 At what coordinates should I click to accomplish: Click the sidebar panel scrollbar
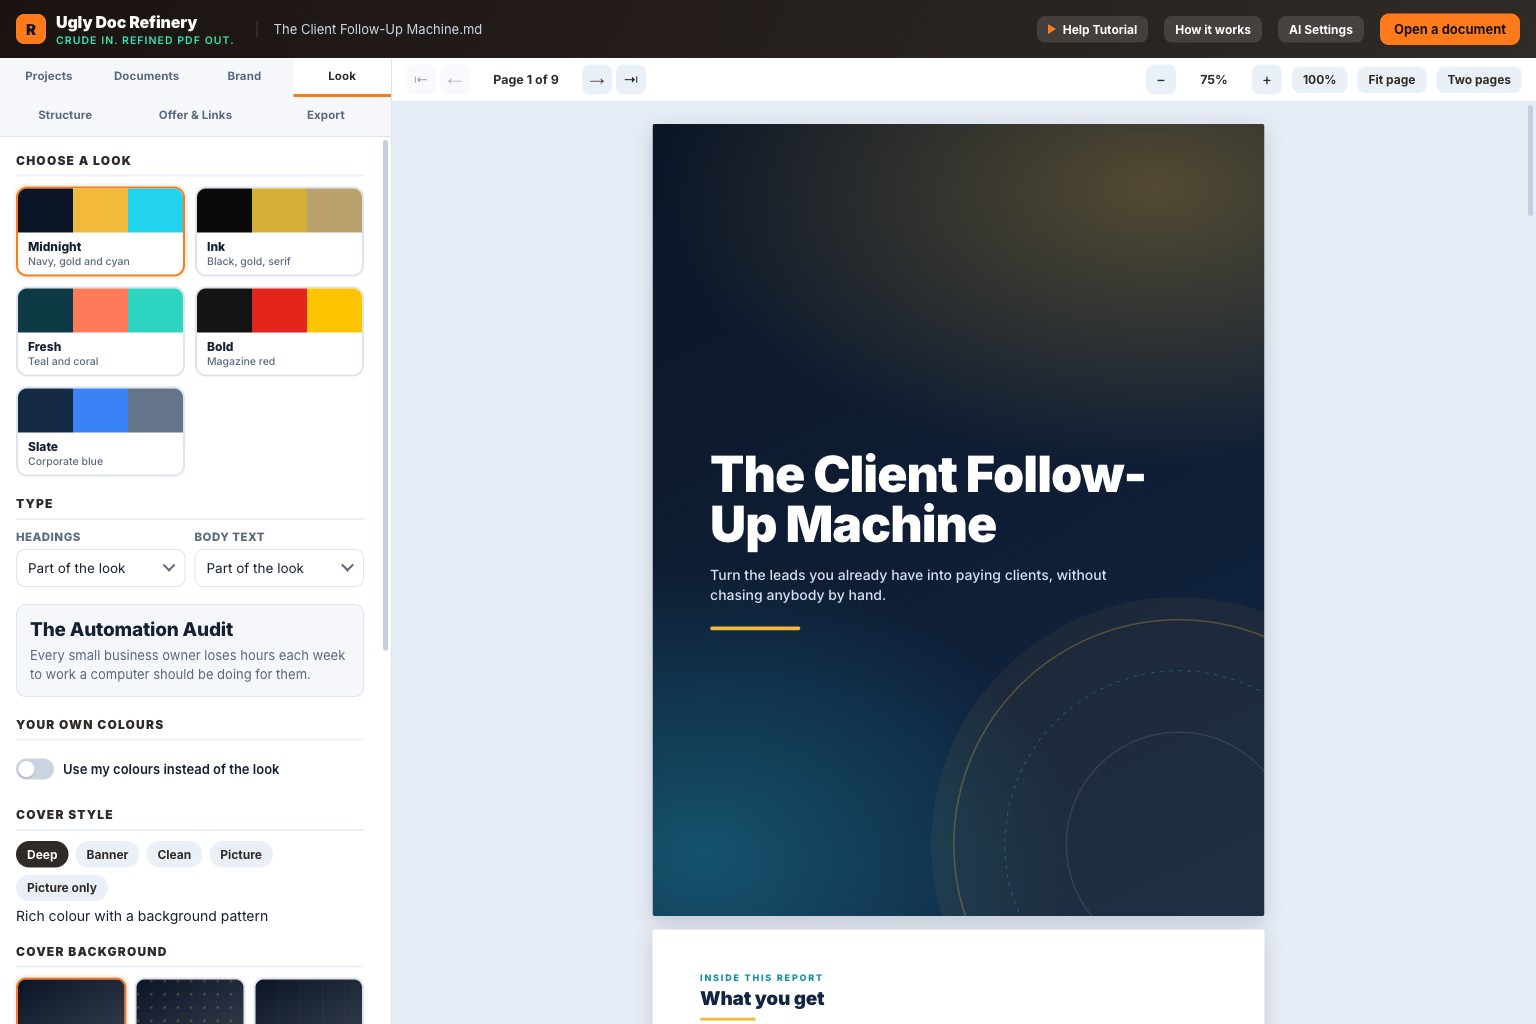[x=386, y=395]
